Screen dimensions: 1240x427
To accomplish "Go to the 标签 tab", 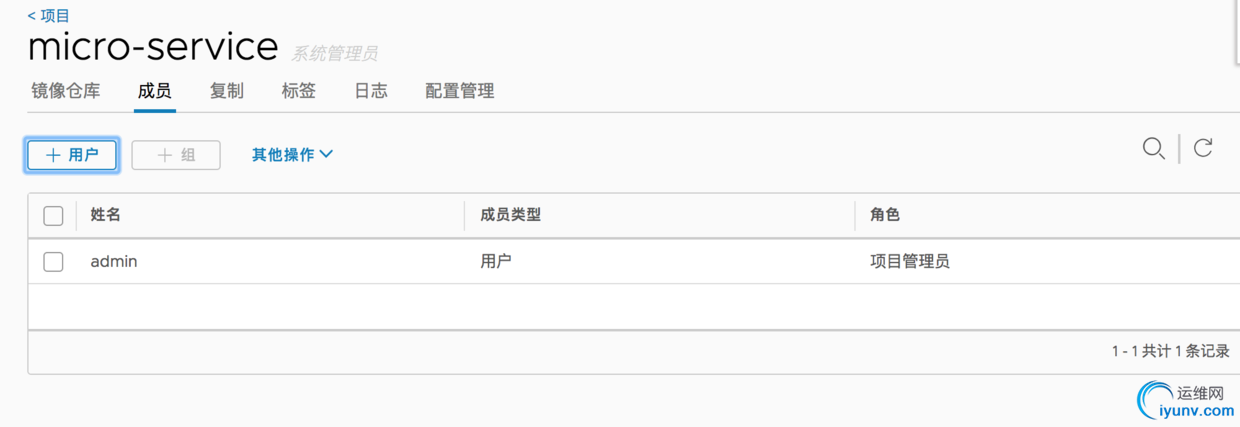I will click(x=299, y=91).
